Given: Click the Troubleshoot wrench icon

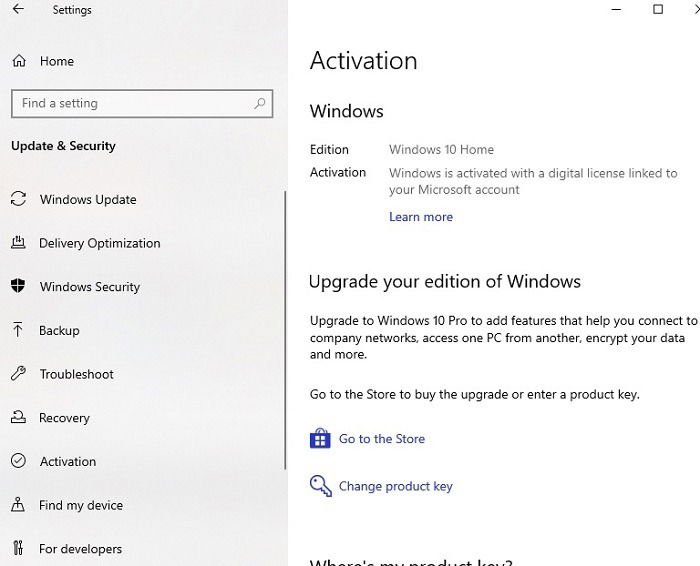Looking at the screenshot, I should point(18,373).
